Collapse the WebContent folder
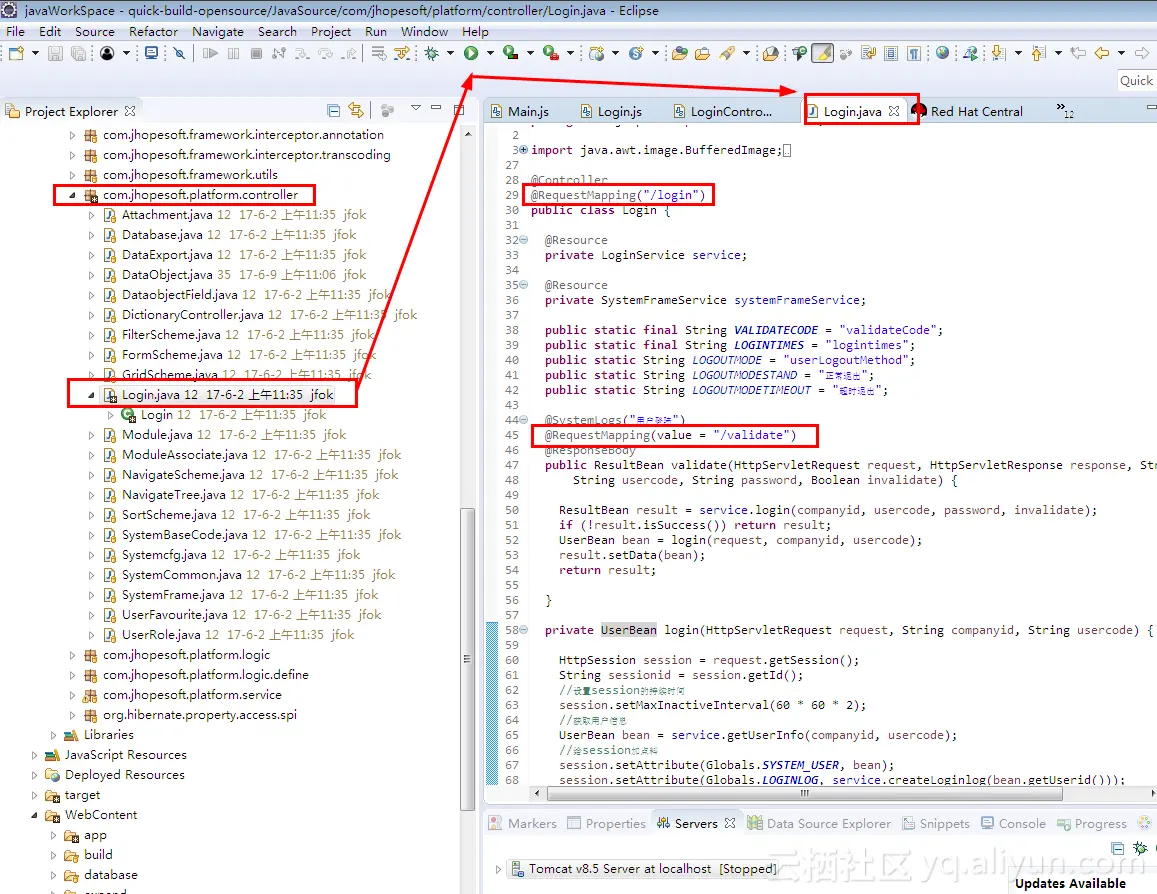This screenshot has height=894, width=1157. (x=34, y=816)
